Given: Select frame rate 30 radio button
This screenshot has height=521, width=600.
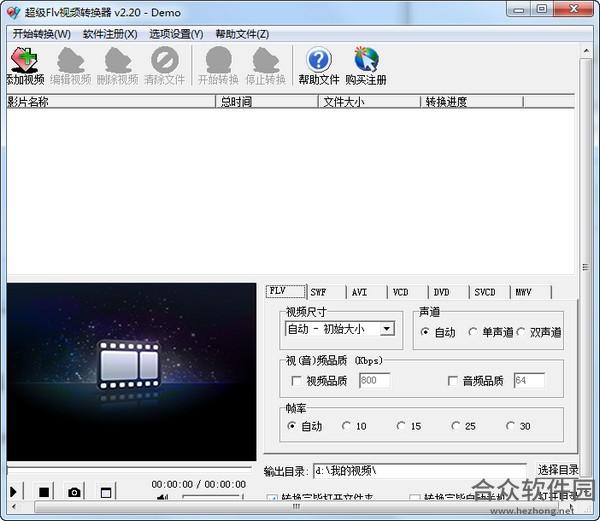Looking at the screenshot, I should click(x=510, y=426).
